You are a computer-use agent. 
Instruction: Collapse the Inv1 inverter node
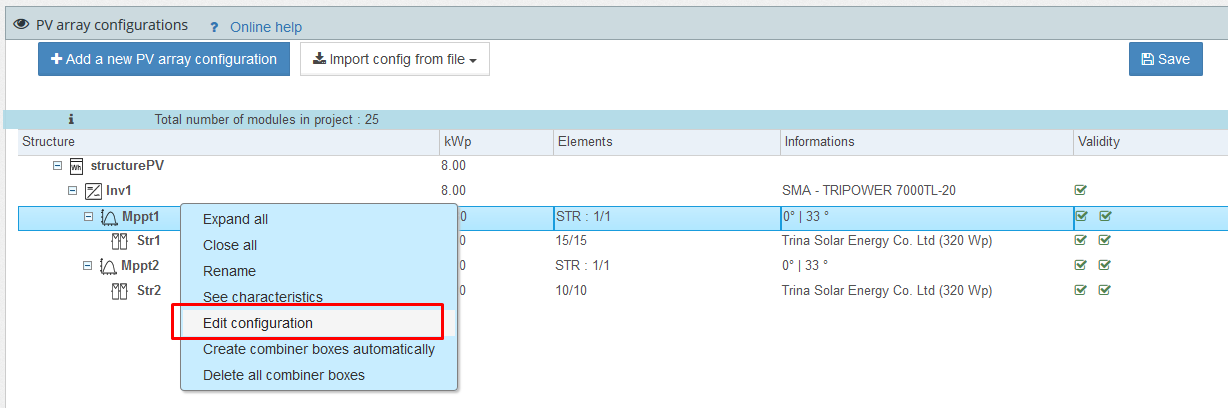pos(73,190)
